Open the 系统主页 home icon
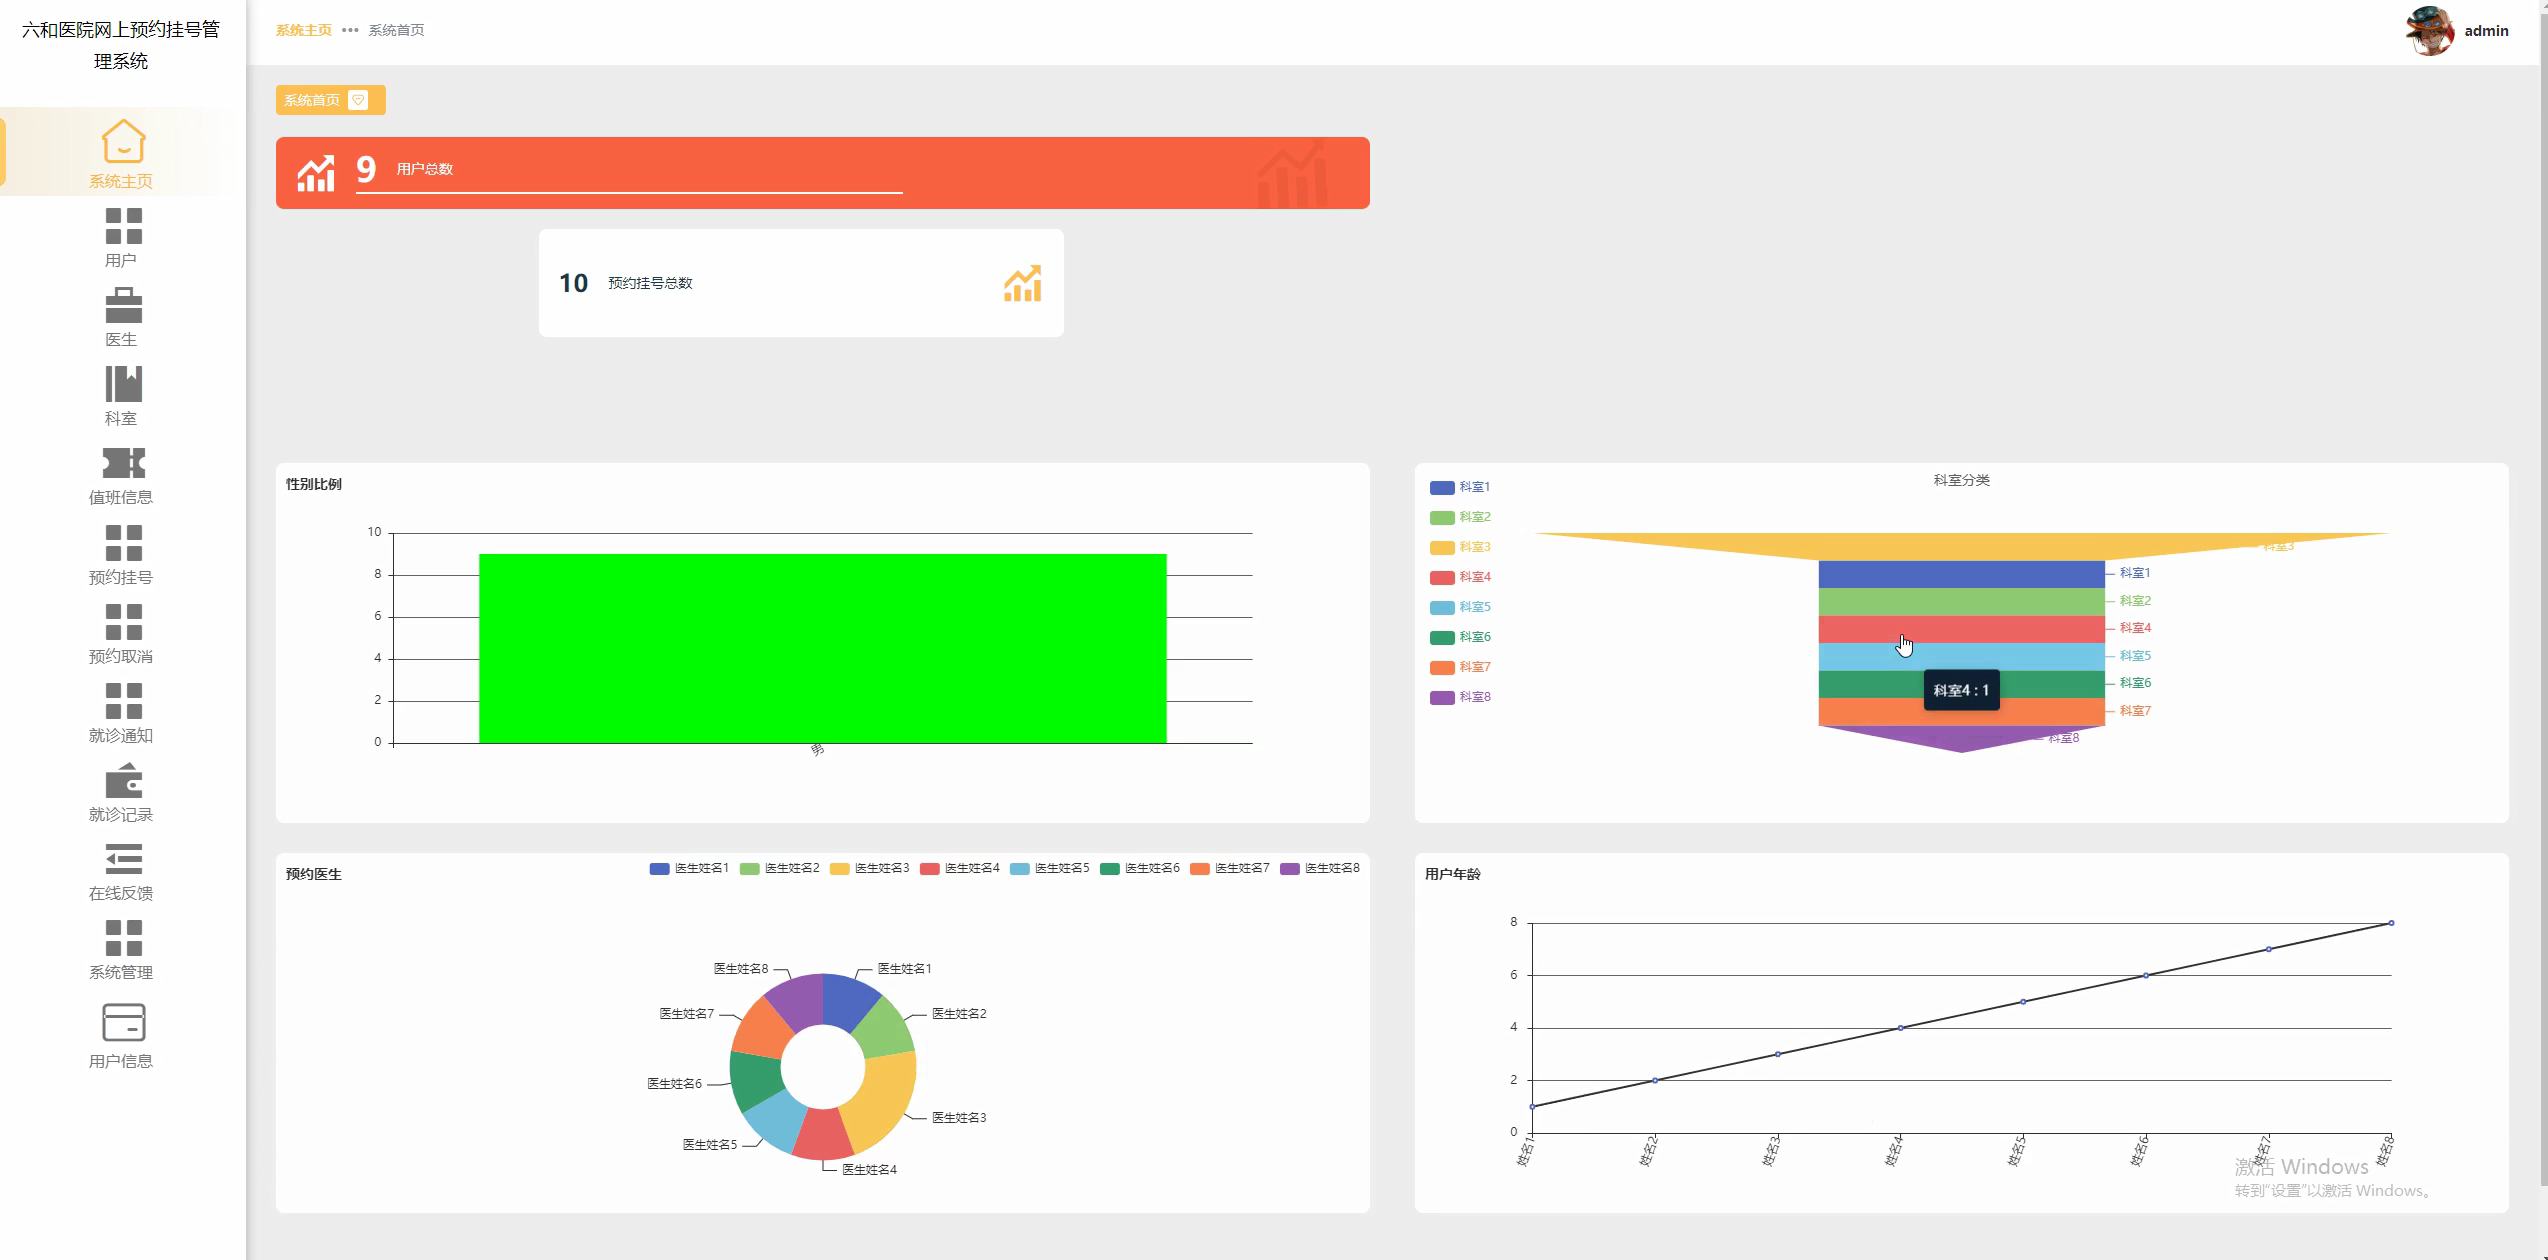The width and height of the screenshot is (2548, 1260). tap(123, 141)
